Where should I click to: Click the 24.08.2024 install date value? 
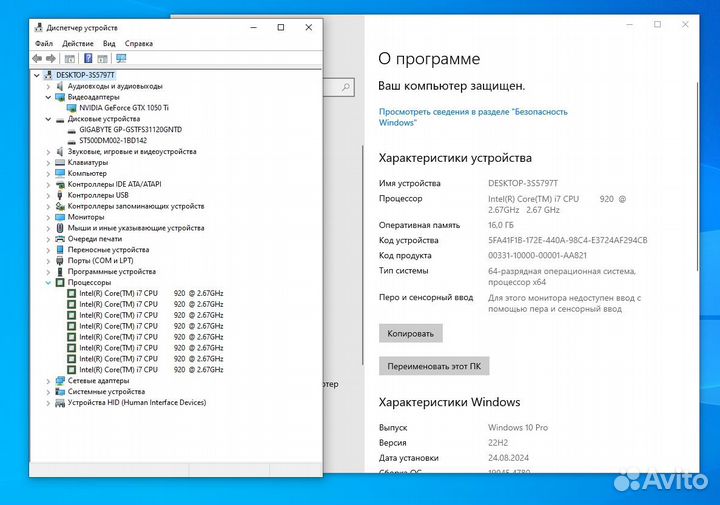click(x=508, y=458)
